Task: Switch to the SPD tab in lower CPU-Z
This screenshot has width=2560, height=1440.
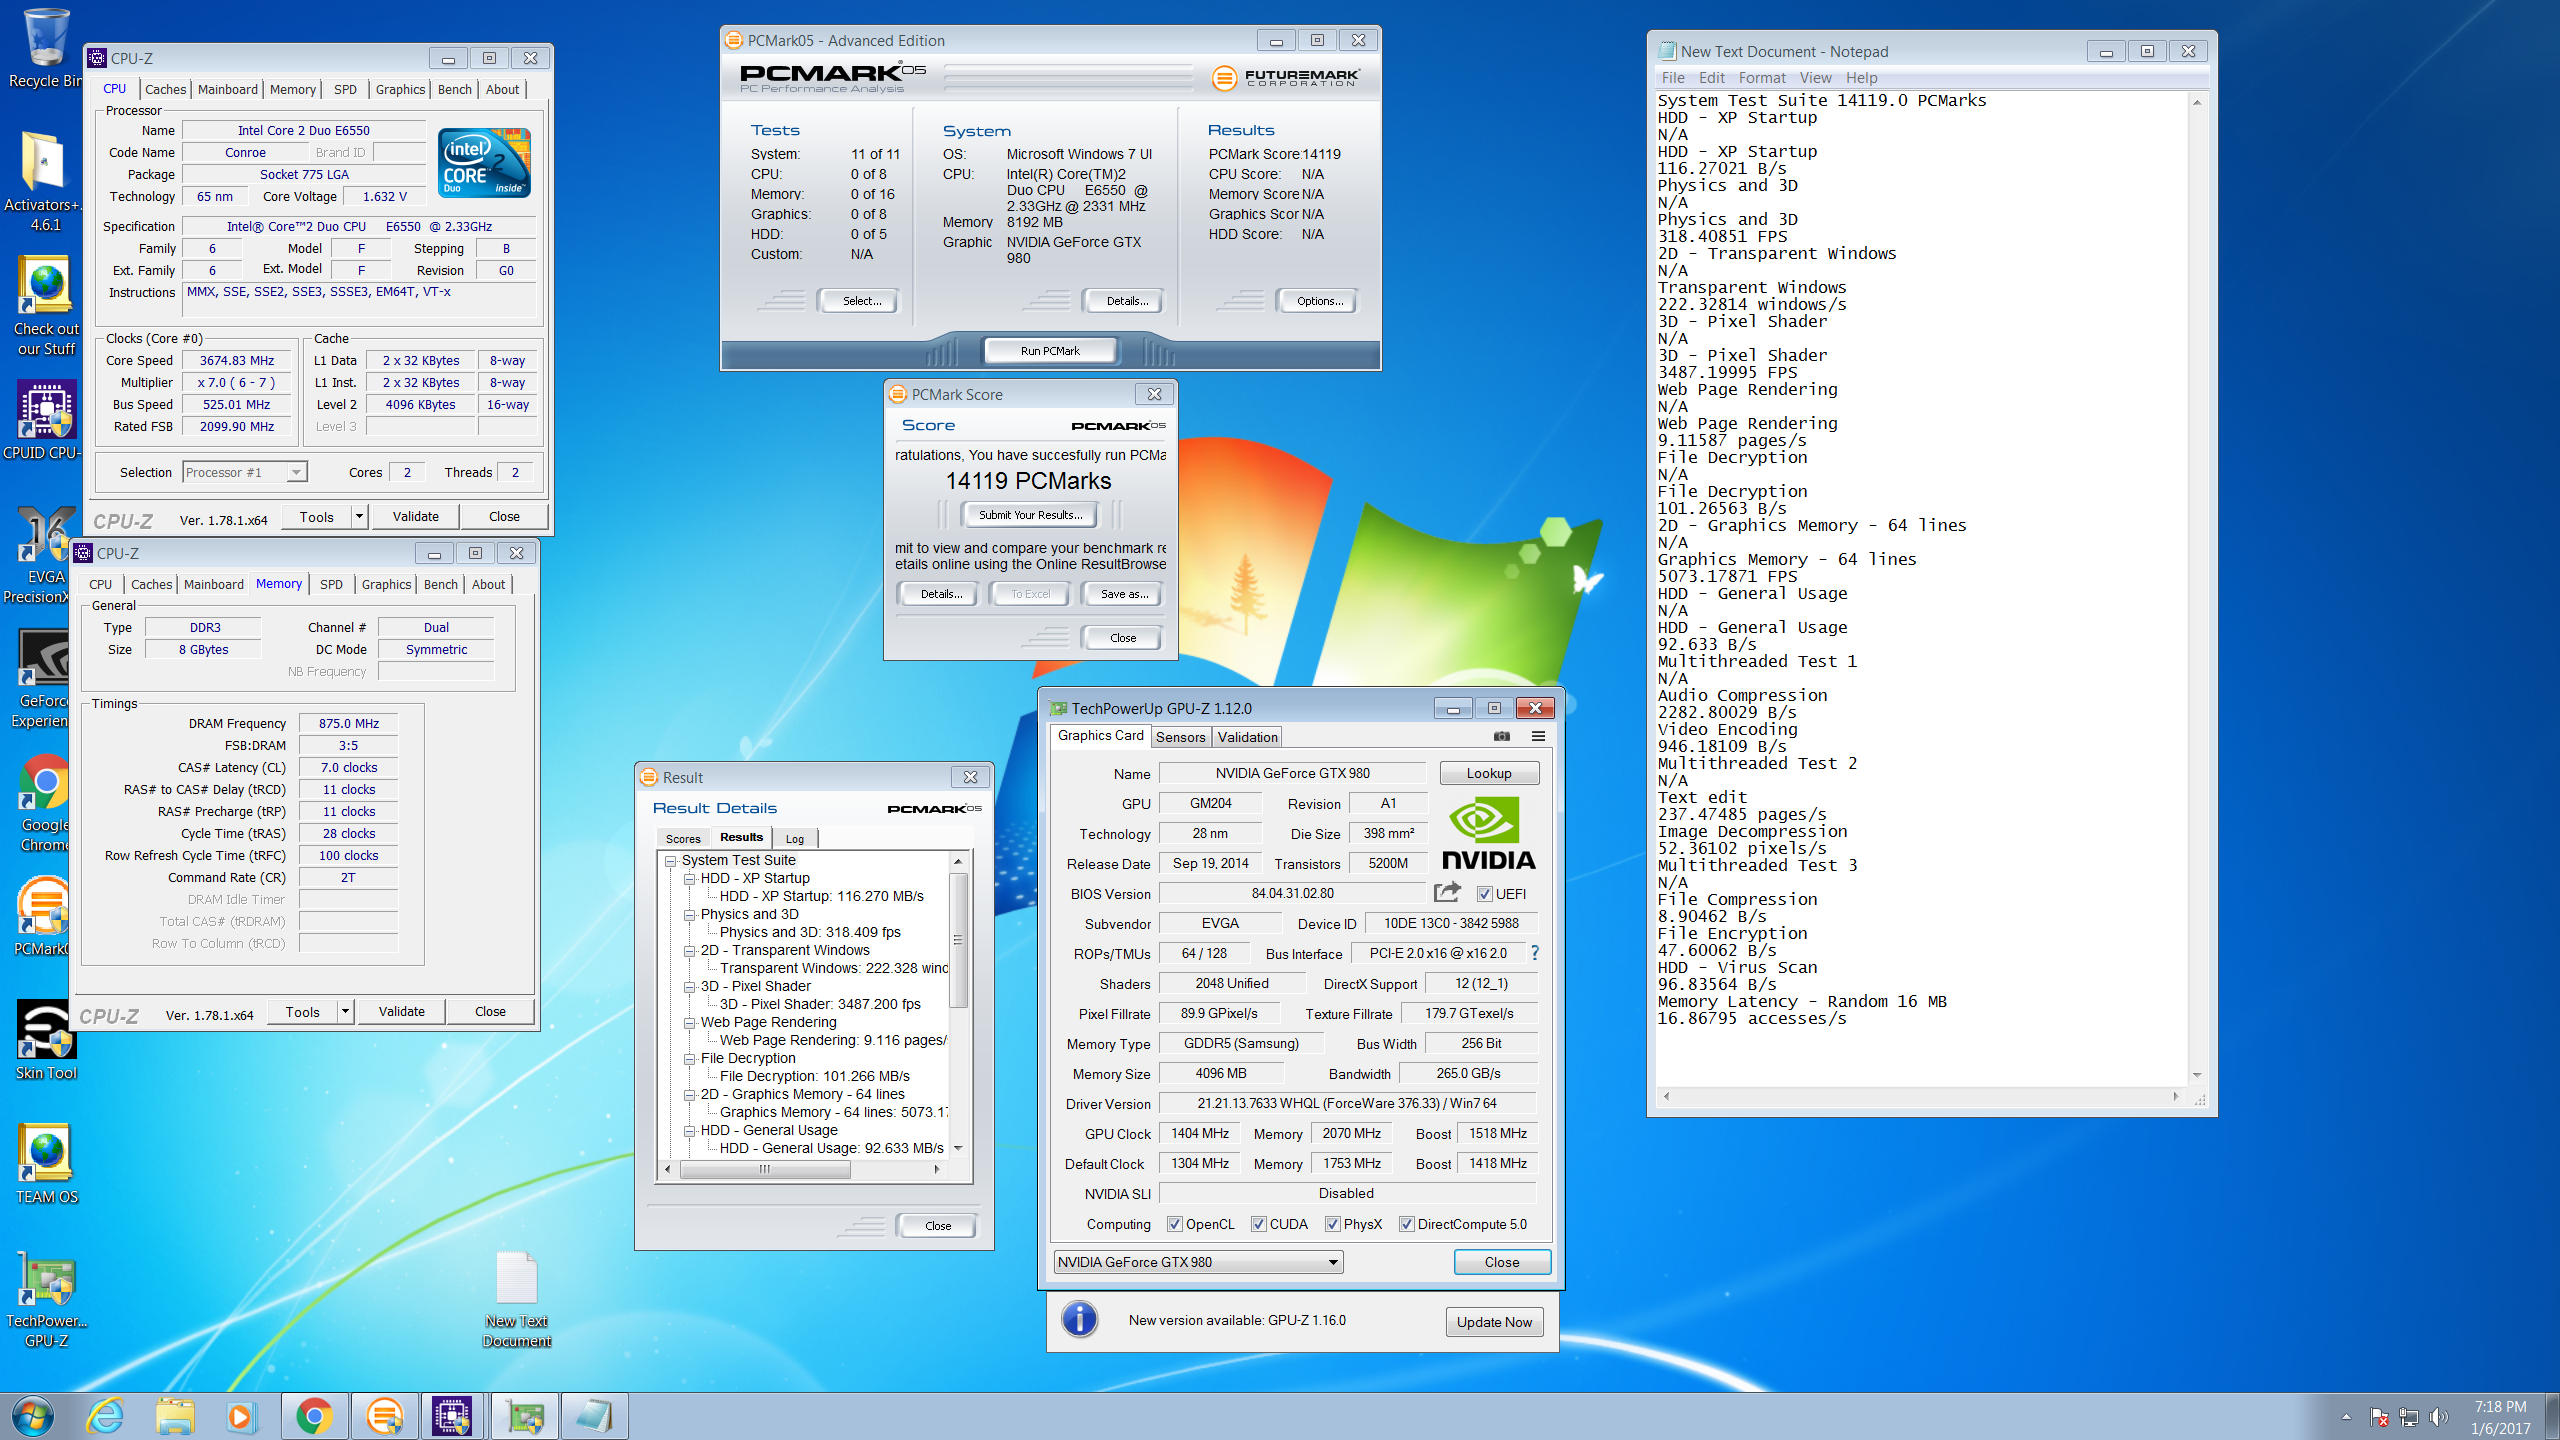Action: 331,584
